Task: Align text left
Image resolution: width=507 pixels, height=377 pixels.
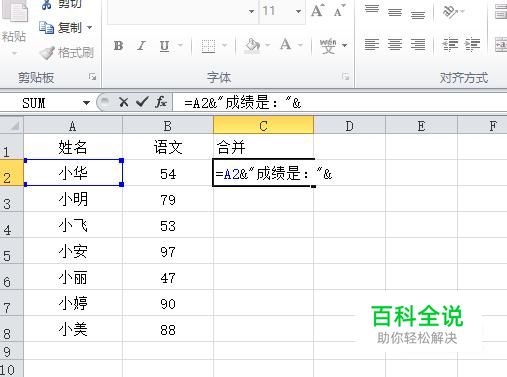Action: coord(372,45)
